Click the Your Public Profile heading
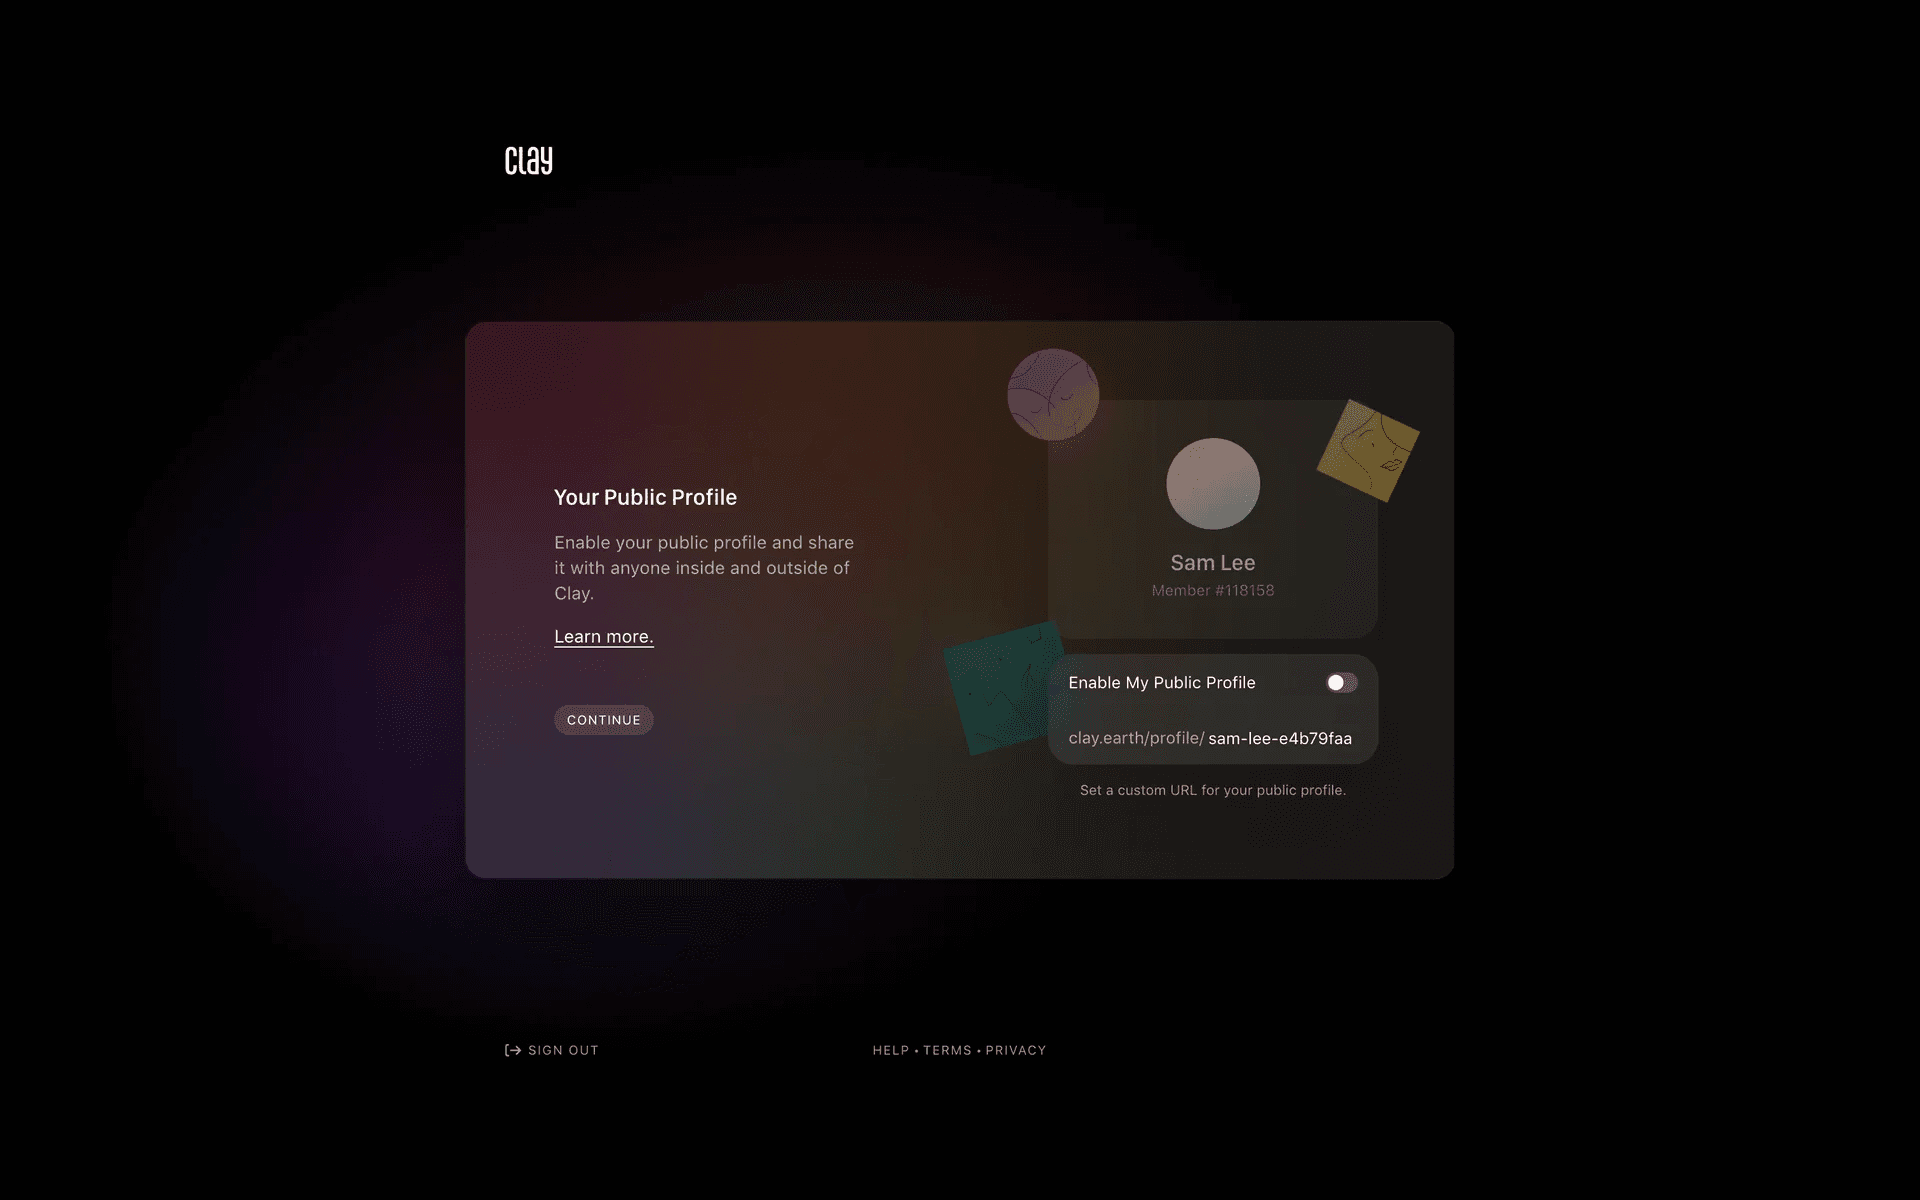This screenshot has height=1200, width=1920. [x=645, y=497]
